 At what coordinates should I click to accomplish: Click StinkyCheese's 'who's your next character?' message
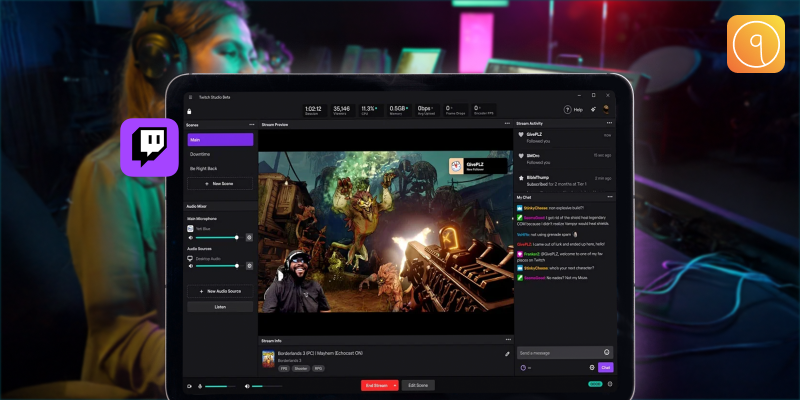[x=555, y=268]
